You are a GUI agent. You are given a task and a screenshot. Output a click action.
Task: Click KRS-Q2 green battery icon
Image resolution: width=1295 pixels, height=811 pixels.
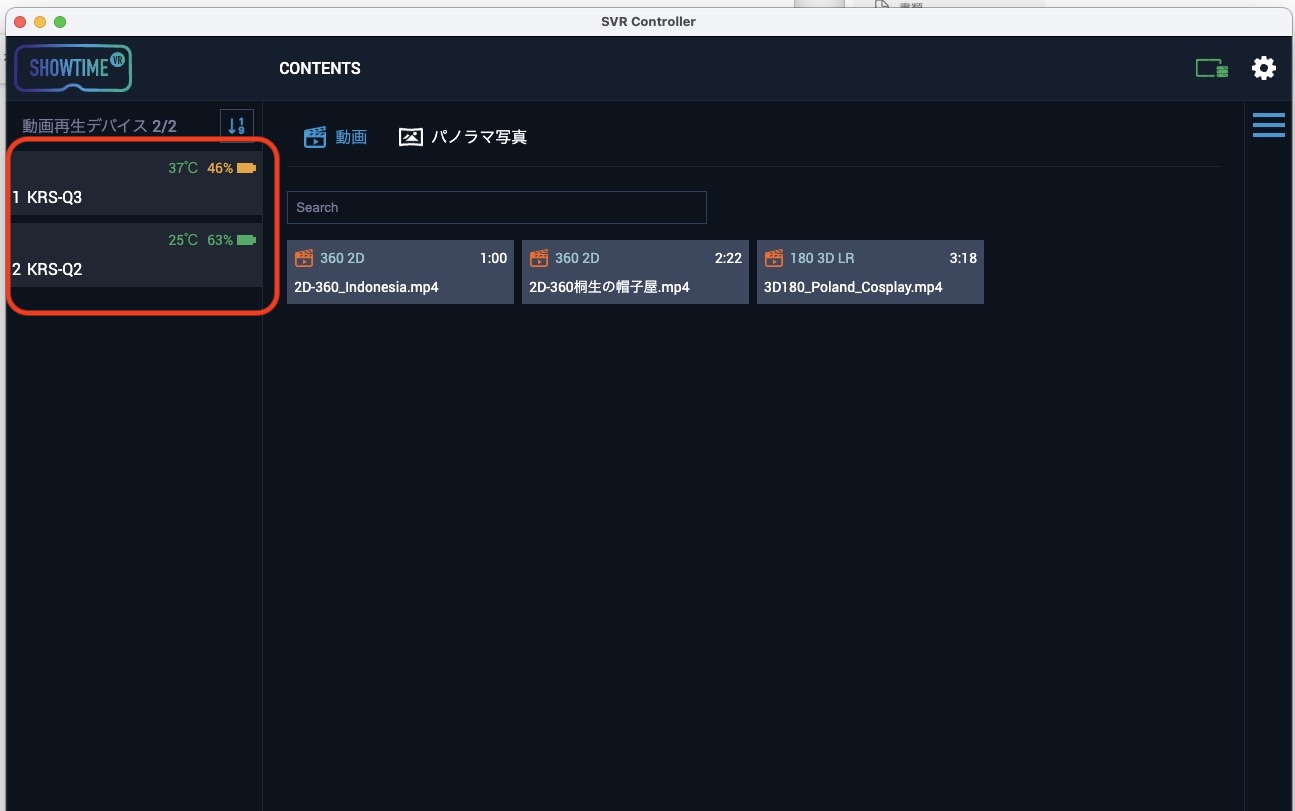tap(246, 240)
